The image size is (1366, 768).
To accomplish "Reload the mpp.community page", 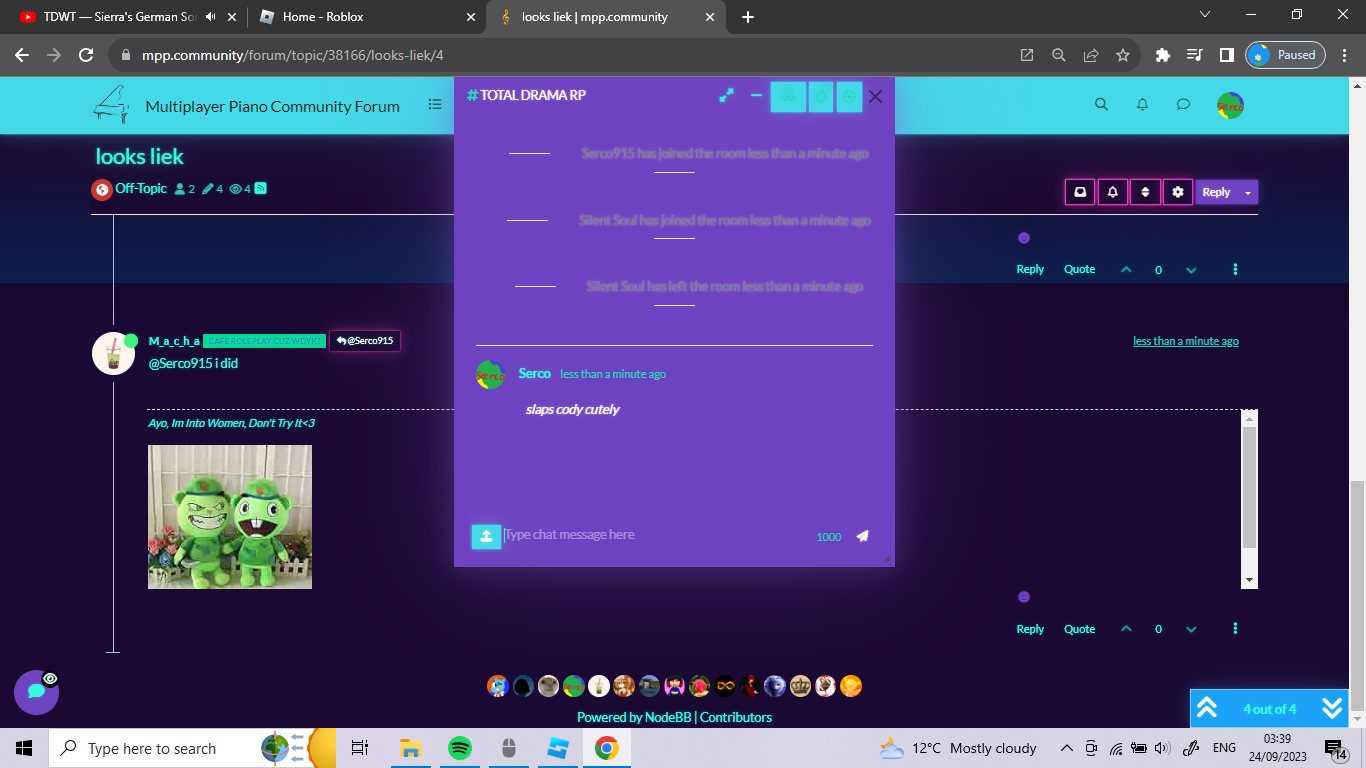I will click(x=86, y=55).
